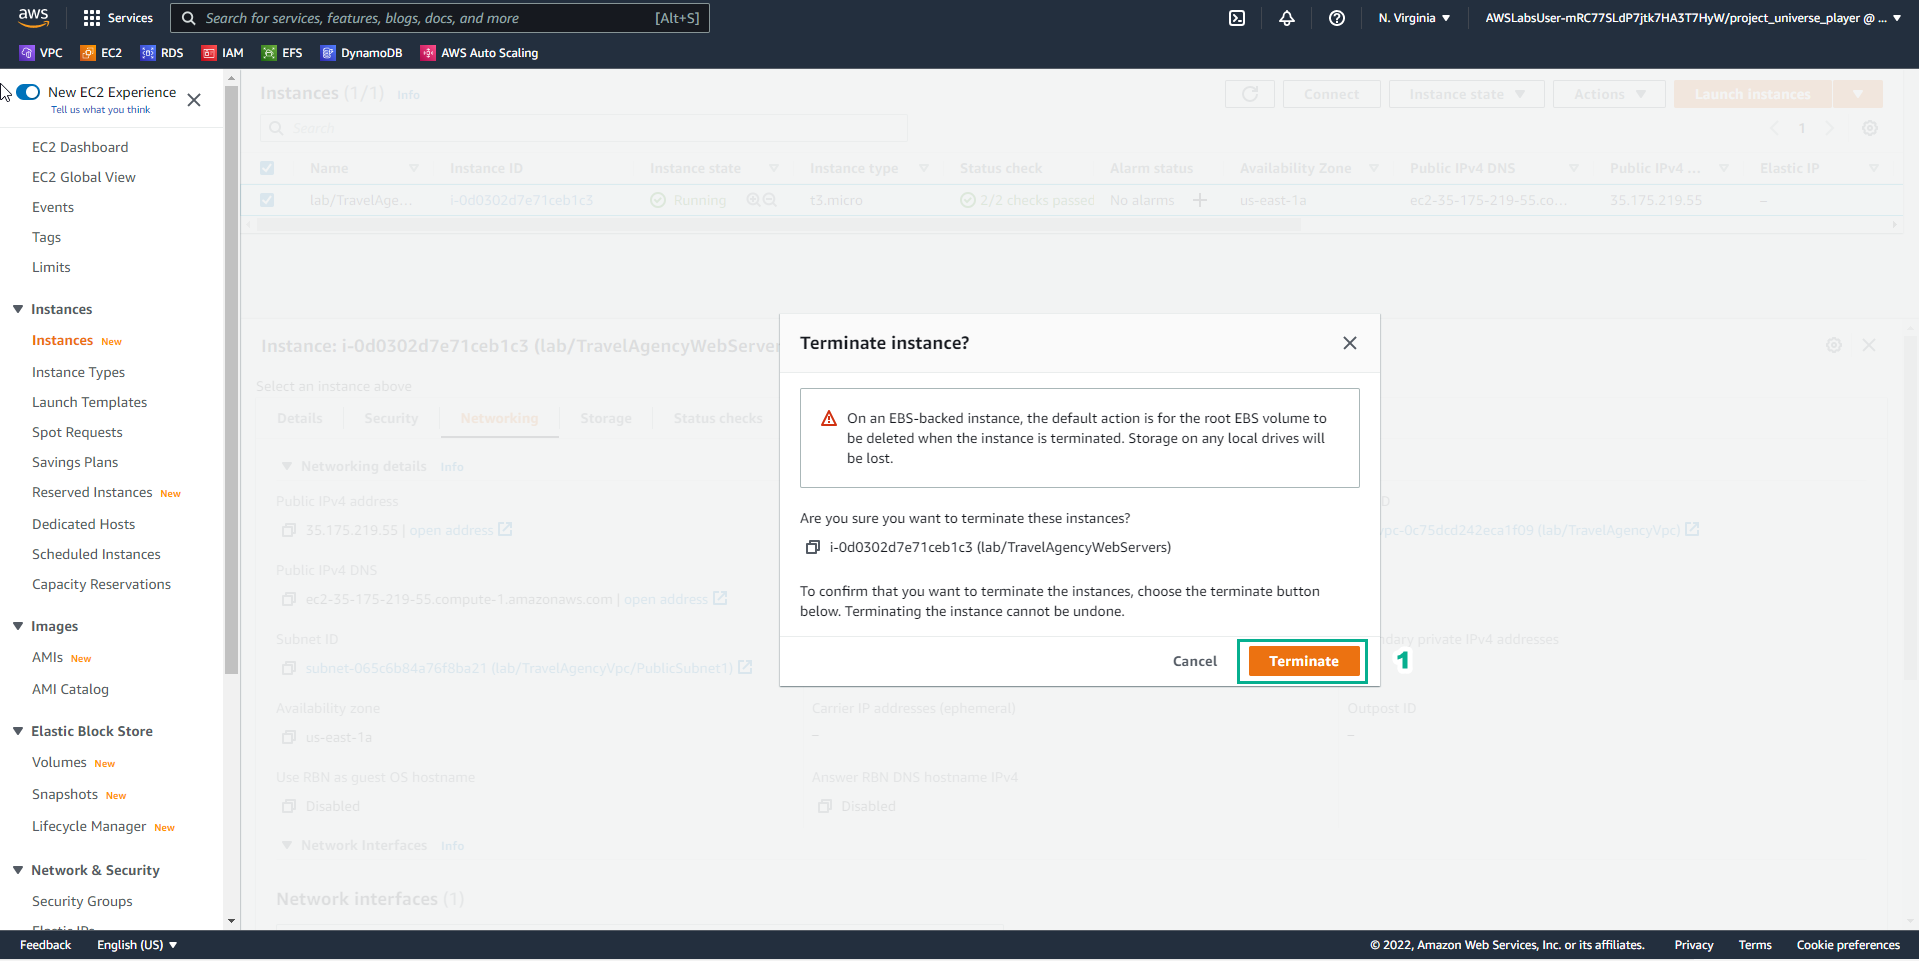
Task: Open the IAM shortcut in favorites bar
Action: [223, 53]
